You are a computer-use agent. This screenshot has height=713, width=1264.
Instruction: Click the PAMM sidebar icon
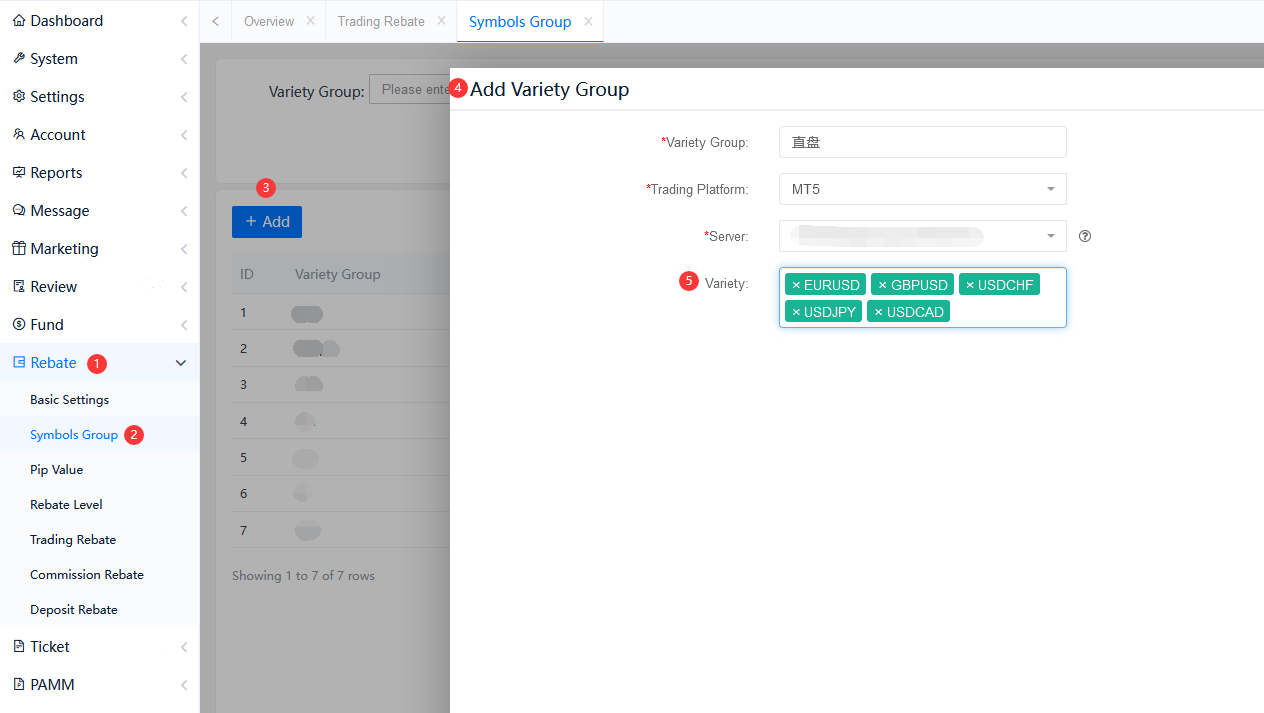click(19, 684)
